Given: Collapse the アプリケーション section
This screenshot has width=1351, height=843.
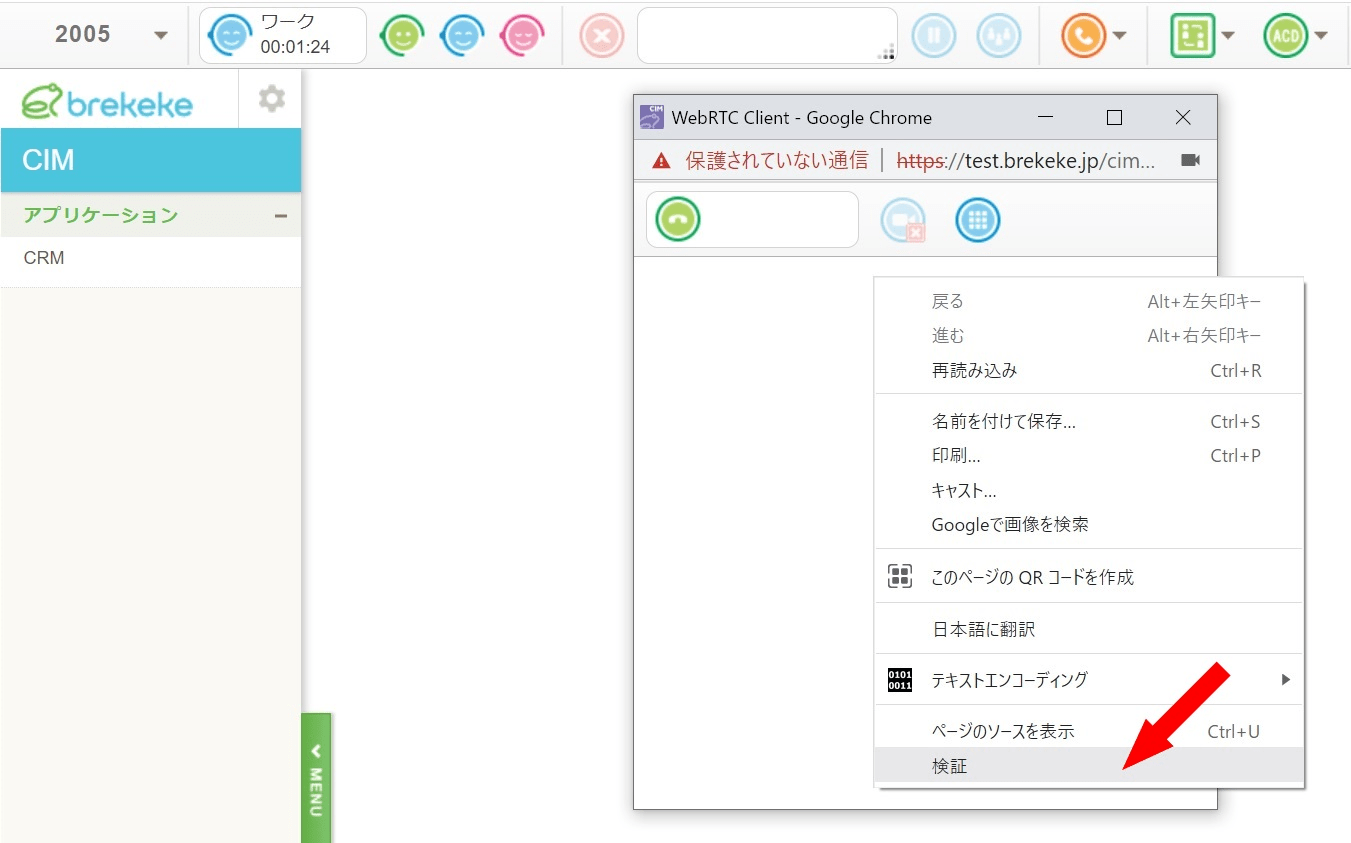Looking at the screenshot, I should pos(281,214).
